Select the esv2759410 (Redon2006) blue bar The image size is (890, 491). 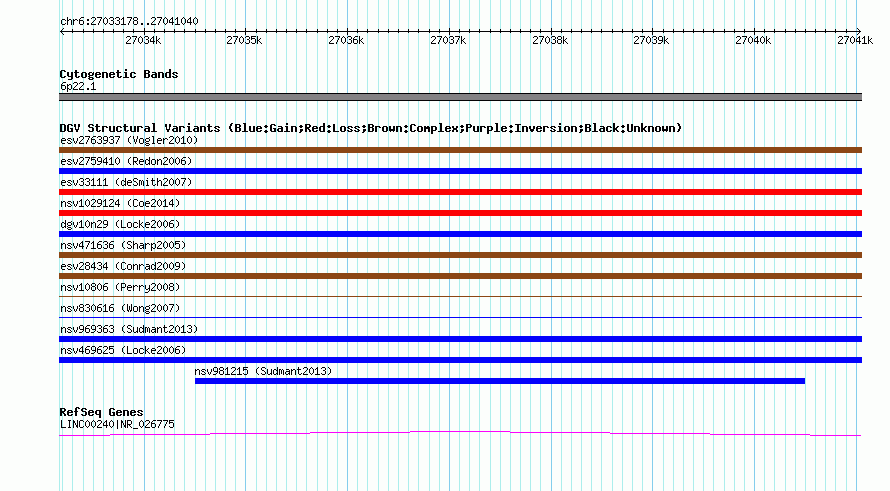460,171
